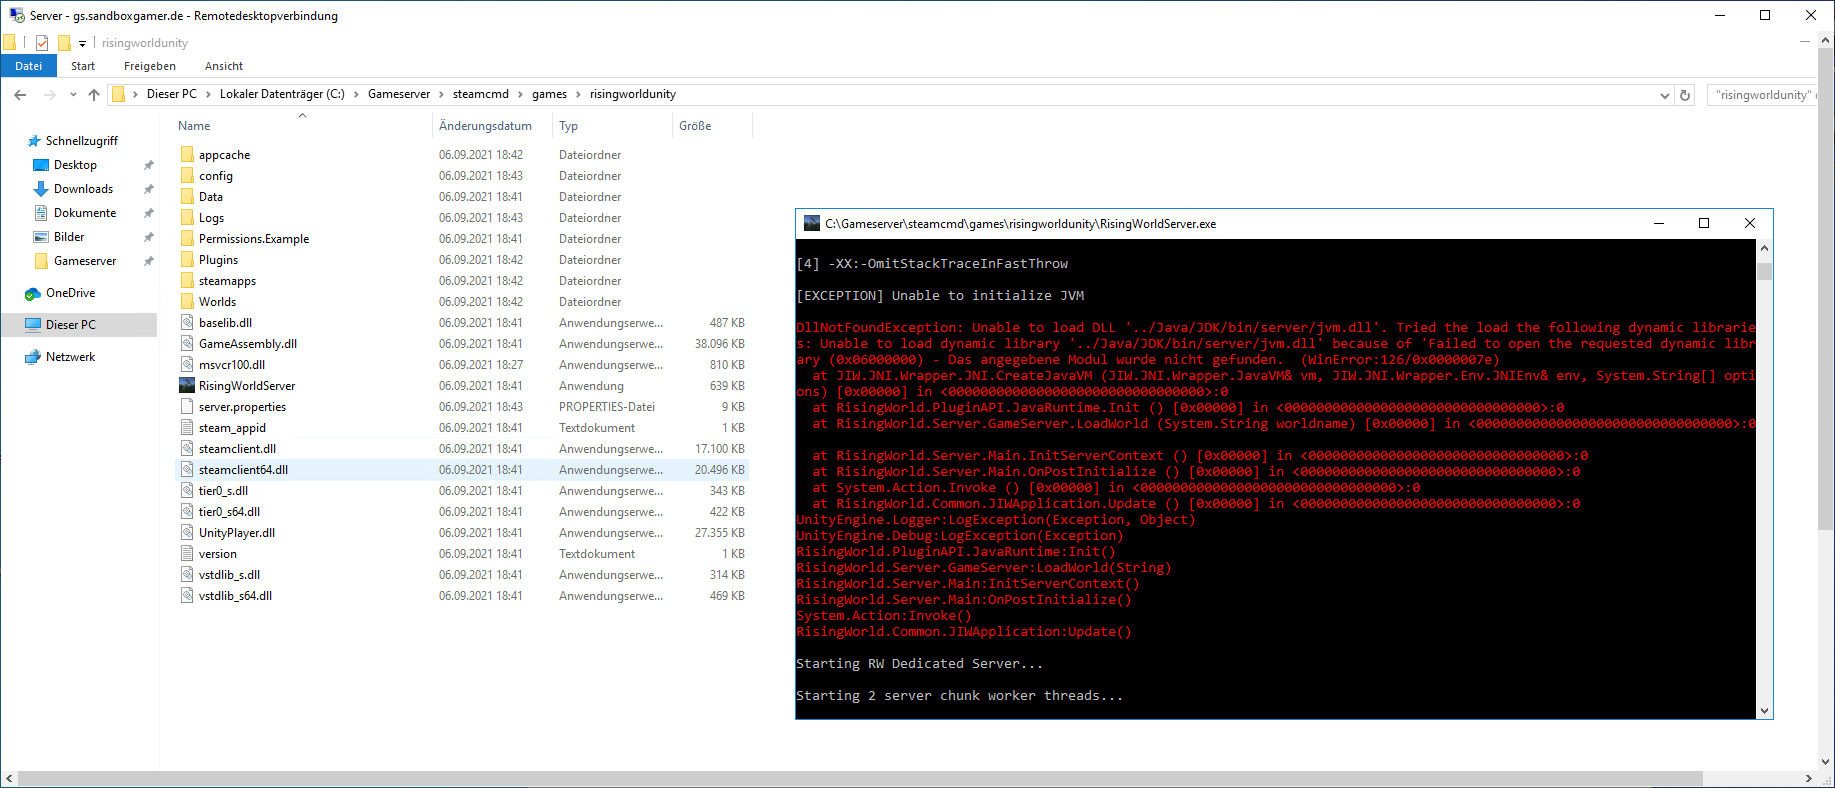
Task: Expand the chevron after steamcmd in breadcrumb
Action: 520,94
